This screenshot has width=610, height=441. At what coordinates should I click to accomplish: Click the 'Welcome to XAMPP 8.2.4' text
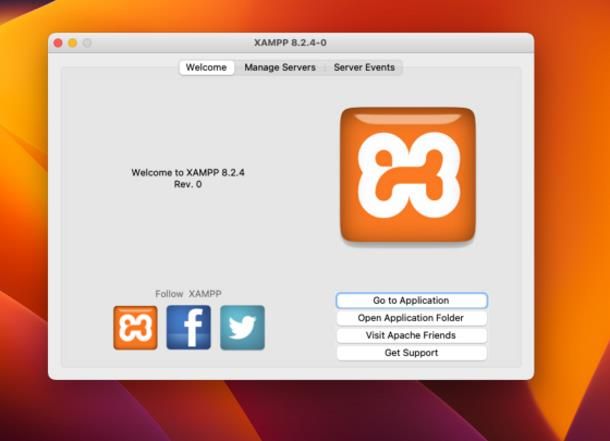(188, 173)
